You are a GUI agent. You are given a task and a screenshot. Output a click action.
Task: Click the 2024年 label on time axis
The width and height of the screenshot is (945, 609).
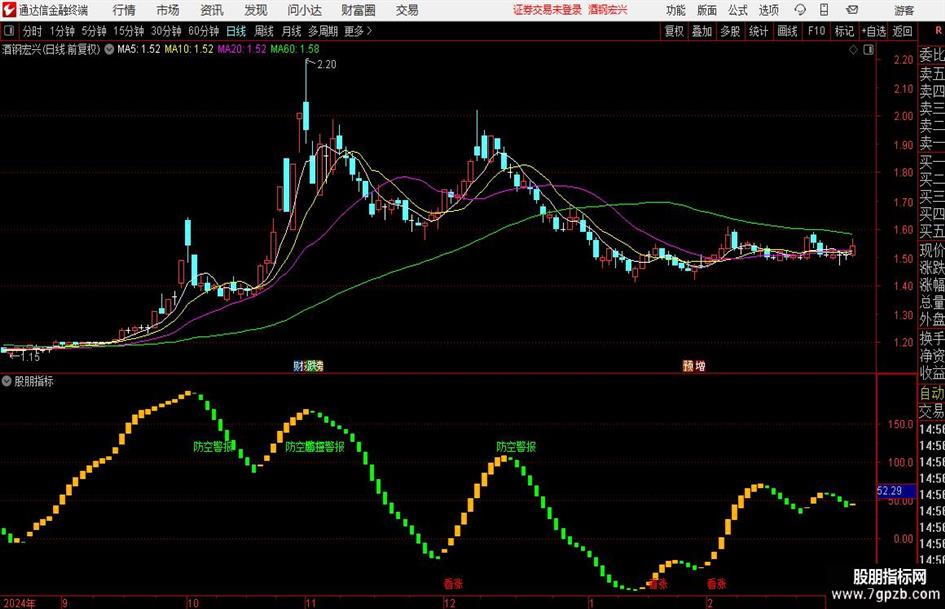click(x=19, y=603)
